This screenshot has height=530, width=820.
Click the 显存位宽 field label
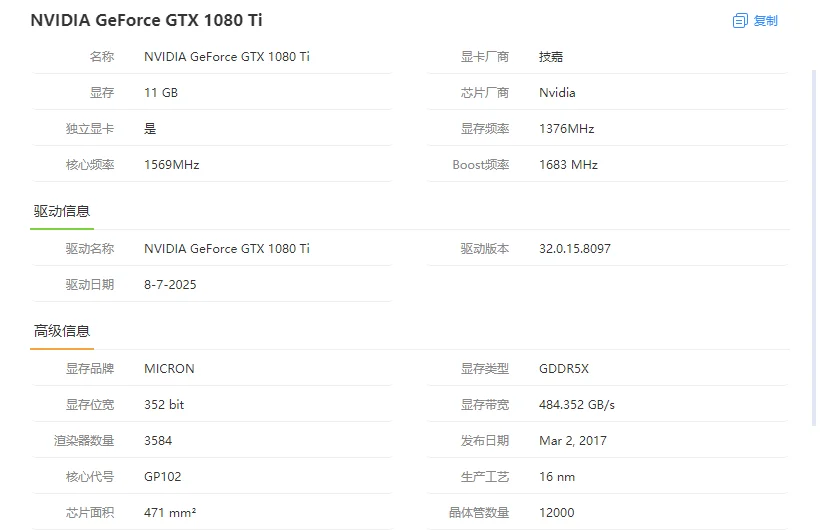point(89,404)
